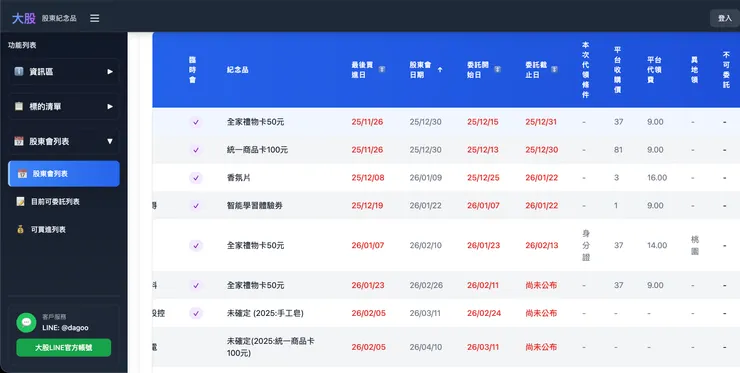
Task: Click date 25/12/08 in 香氛片 row
Action: pyautogui.click(x=368, y=178)
